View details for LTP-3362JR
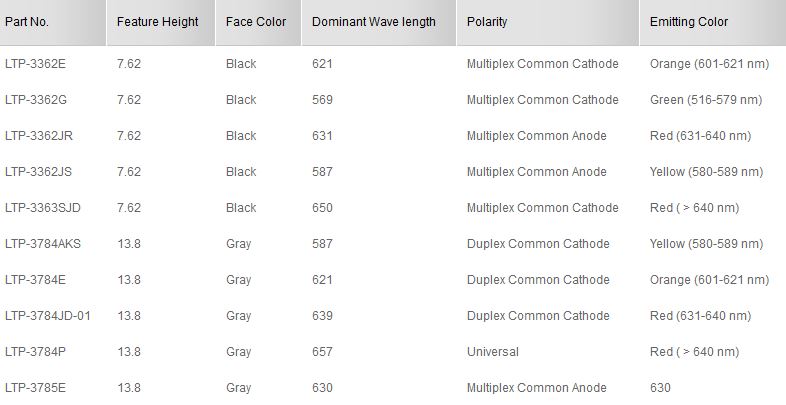This screenshot has height=405, width=786. click(x=39, y=136)
